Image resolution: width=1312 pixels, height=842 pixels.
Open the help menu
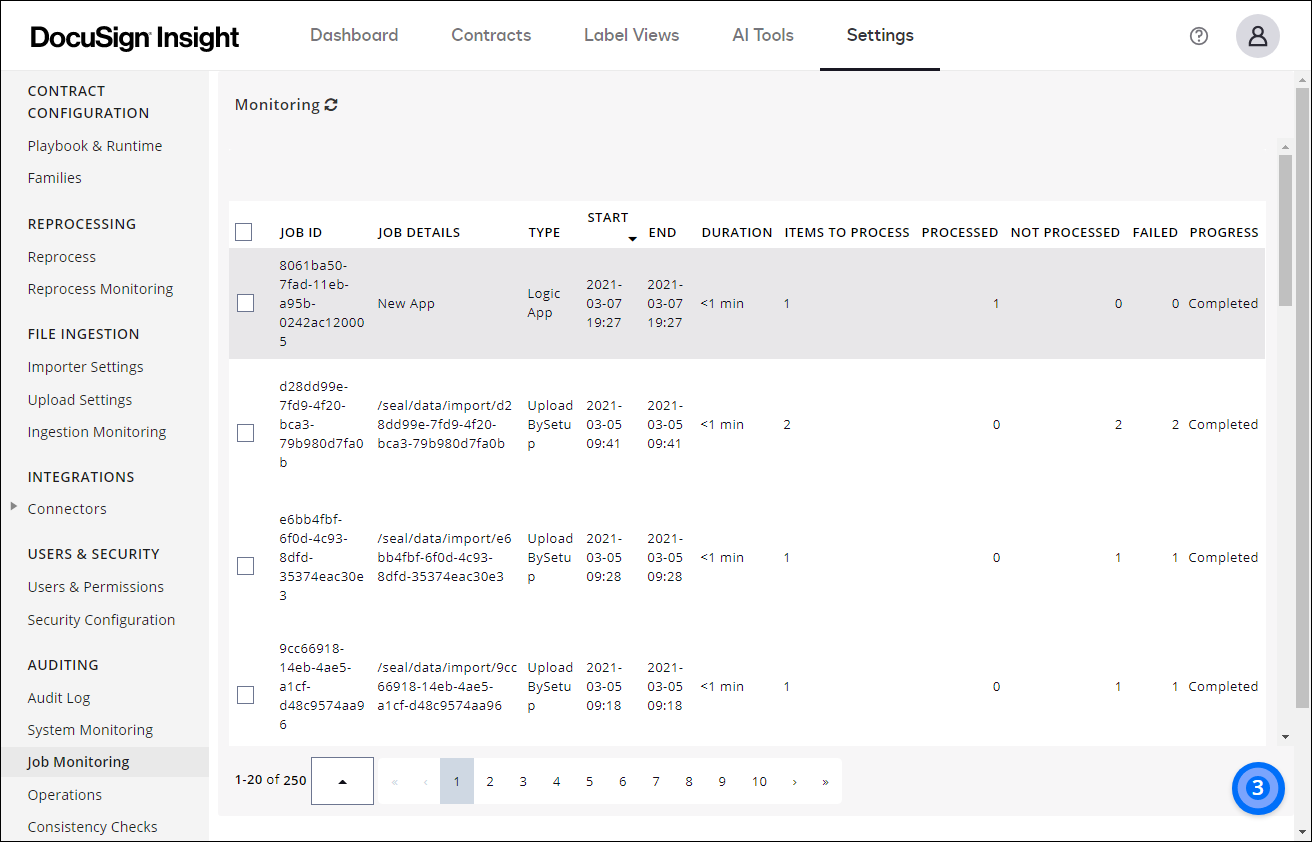click(x=1198, y=36)
